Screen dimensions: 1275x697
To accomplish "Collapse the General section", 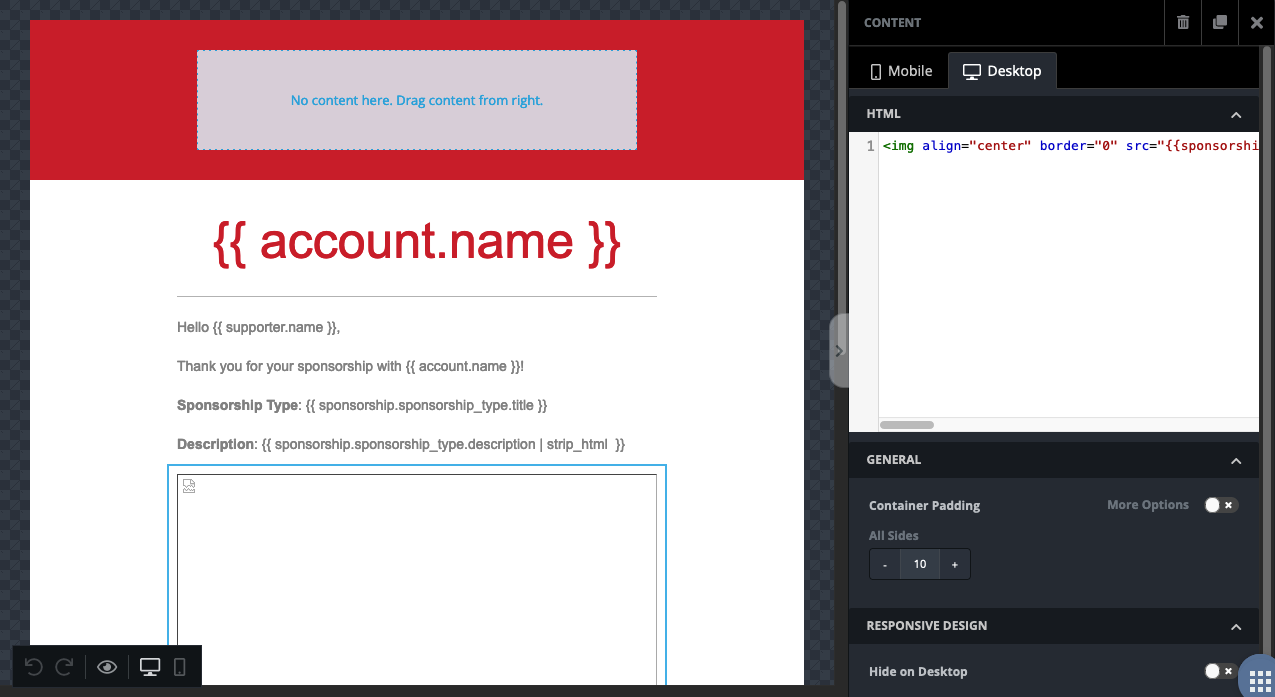I will click(1236, 460).
